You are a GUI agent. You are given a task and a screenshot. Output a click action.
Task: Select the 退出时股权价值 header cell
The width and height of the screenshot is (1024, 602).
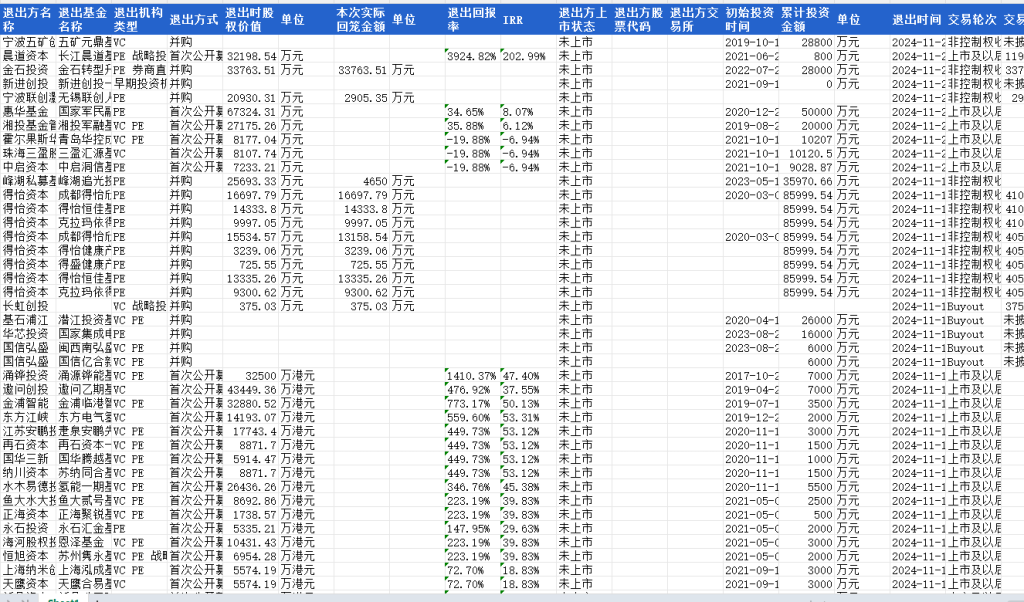(x=250, y=19)
